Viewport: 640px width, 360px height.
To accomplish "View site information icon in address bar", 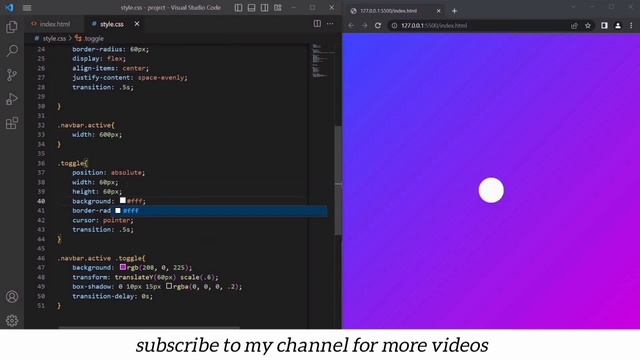I will click(394, 25).
